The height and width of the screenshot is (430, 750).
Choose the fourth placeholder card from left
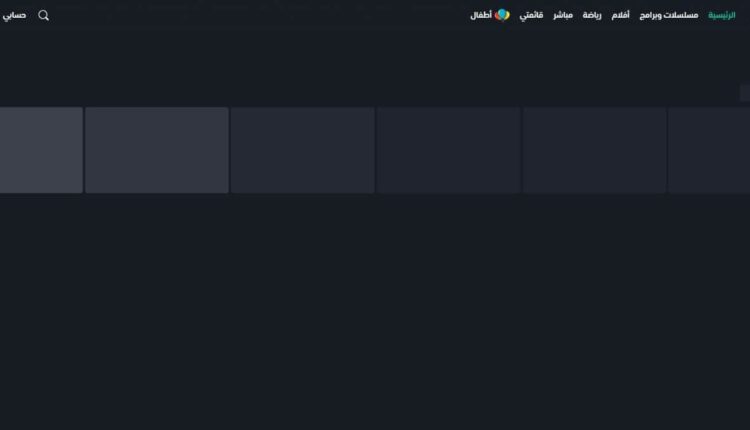pos(448,150)
